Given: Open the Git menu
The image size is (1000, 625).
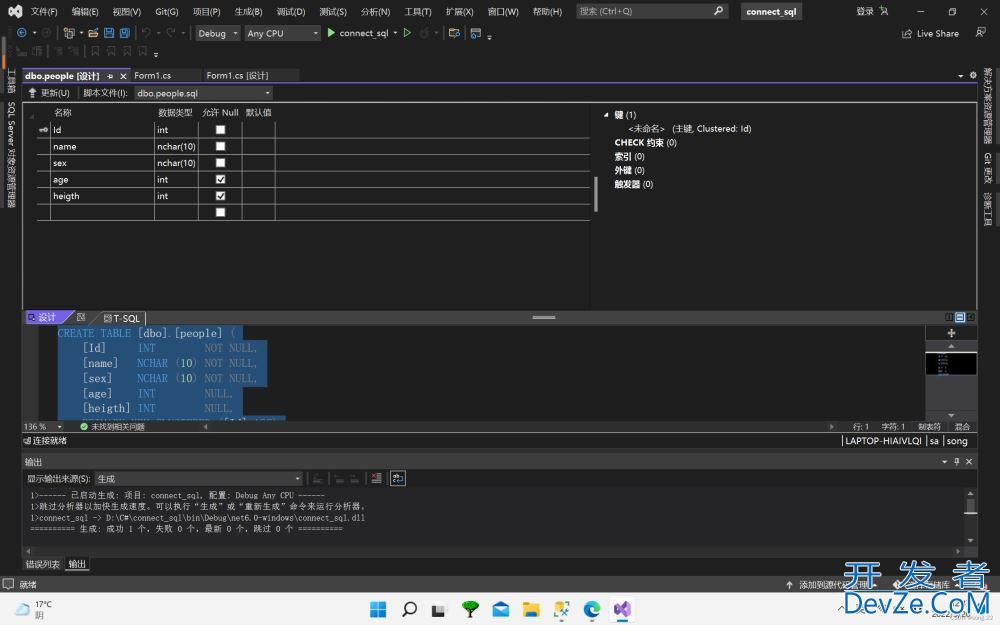Looking at the screenshot, I should [166, 11].
